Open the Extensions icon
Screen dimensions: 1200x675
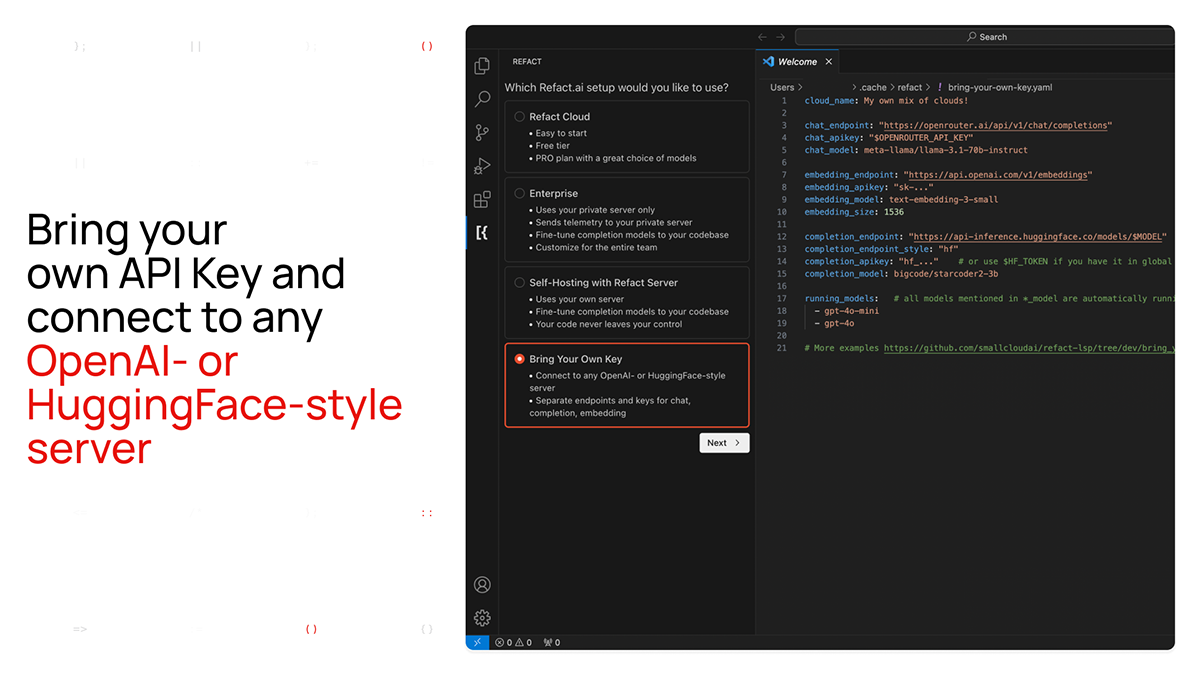tap(482, 199)
